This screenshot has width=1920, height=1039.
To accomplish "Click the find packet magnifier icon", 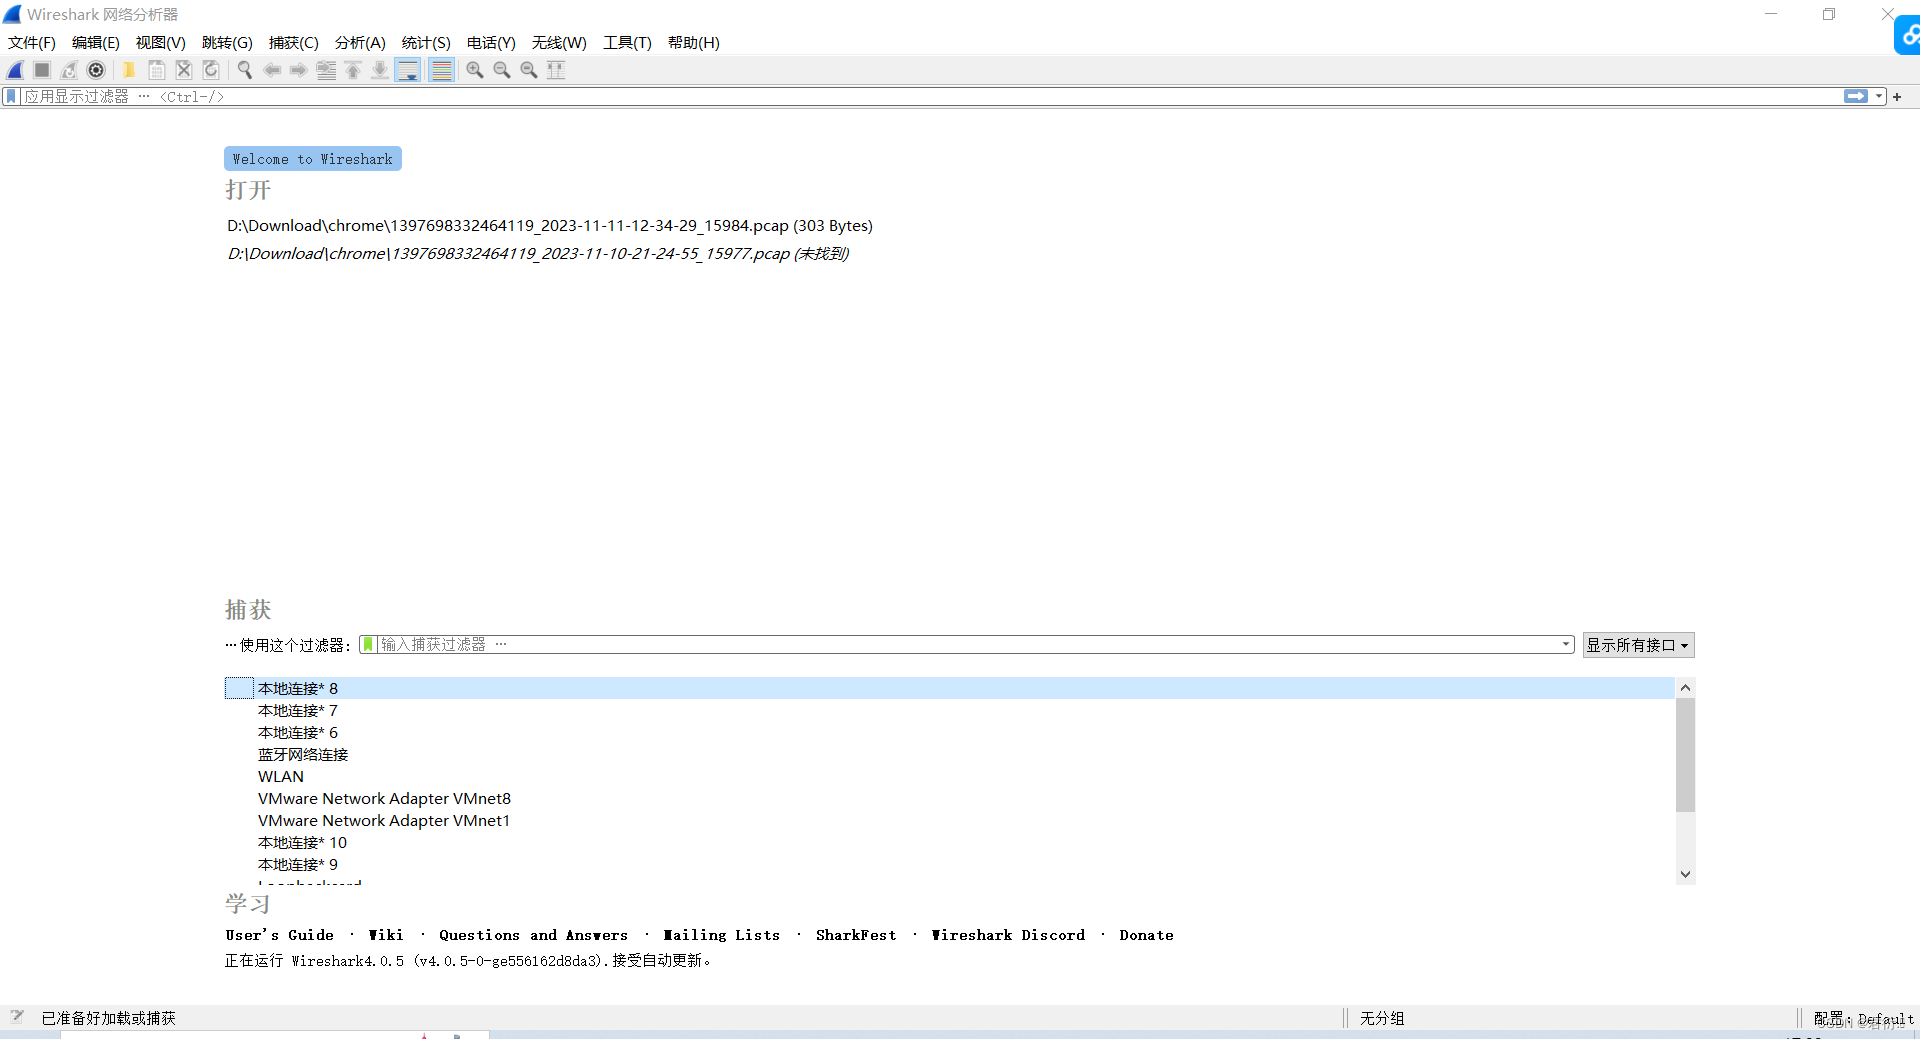I will 244,70.
